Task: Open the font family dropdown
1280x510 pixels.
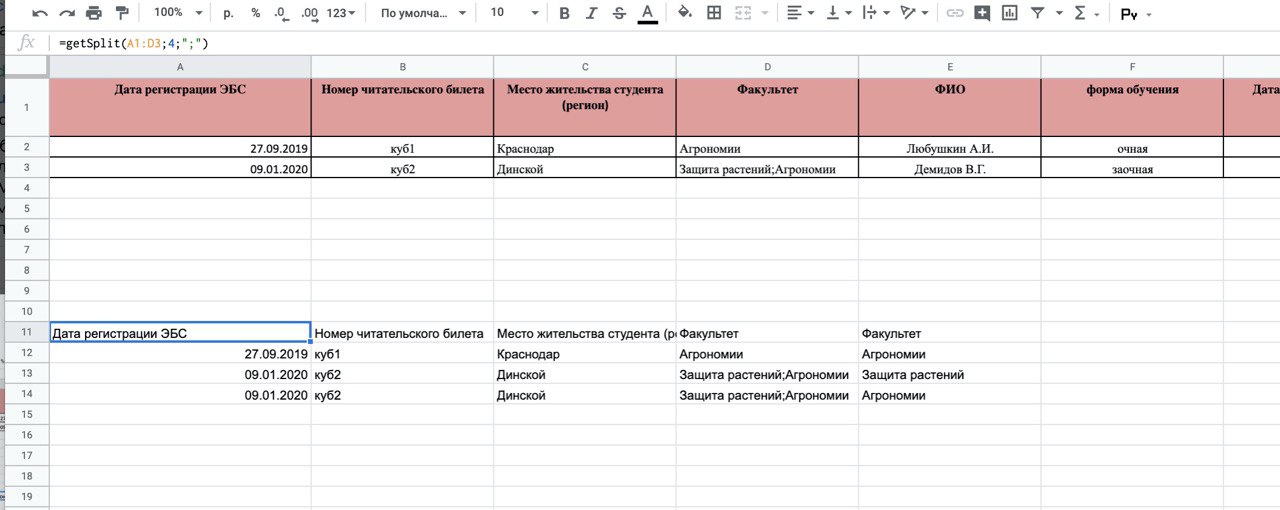Action: point(423,13)
